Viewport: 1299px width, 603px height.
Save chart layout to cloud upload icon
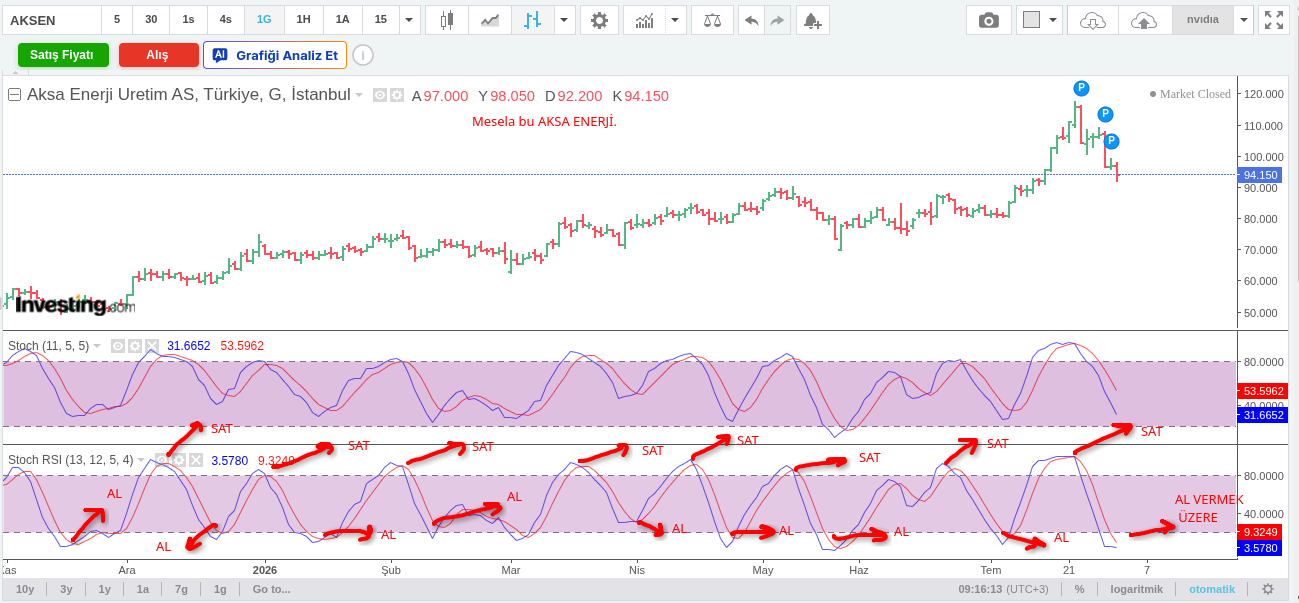(x=1144, y=20)
